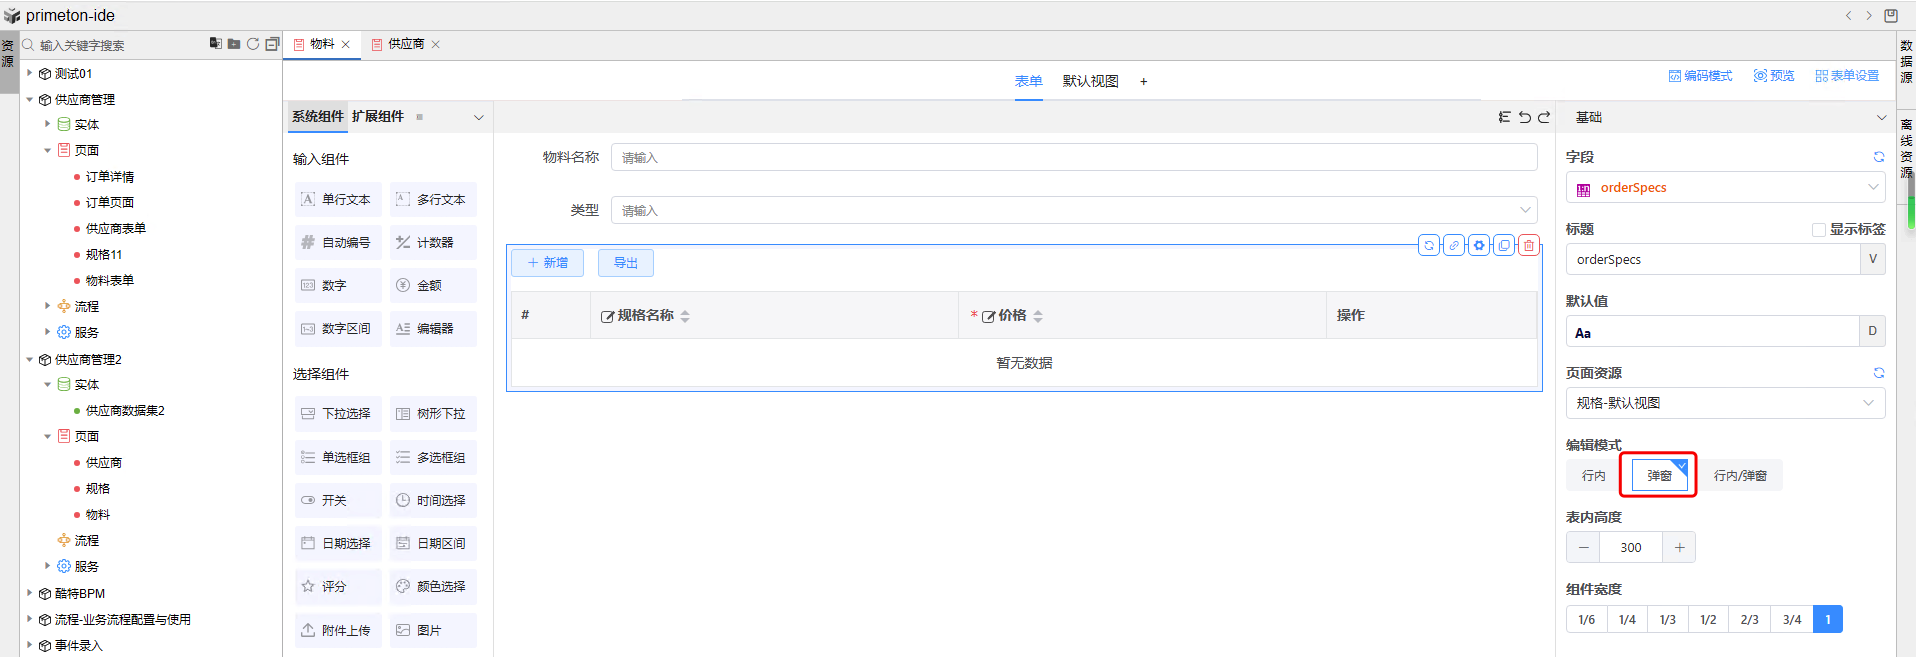Click the 导出 button

pos(626,263)
